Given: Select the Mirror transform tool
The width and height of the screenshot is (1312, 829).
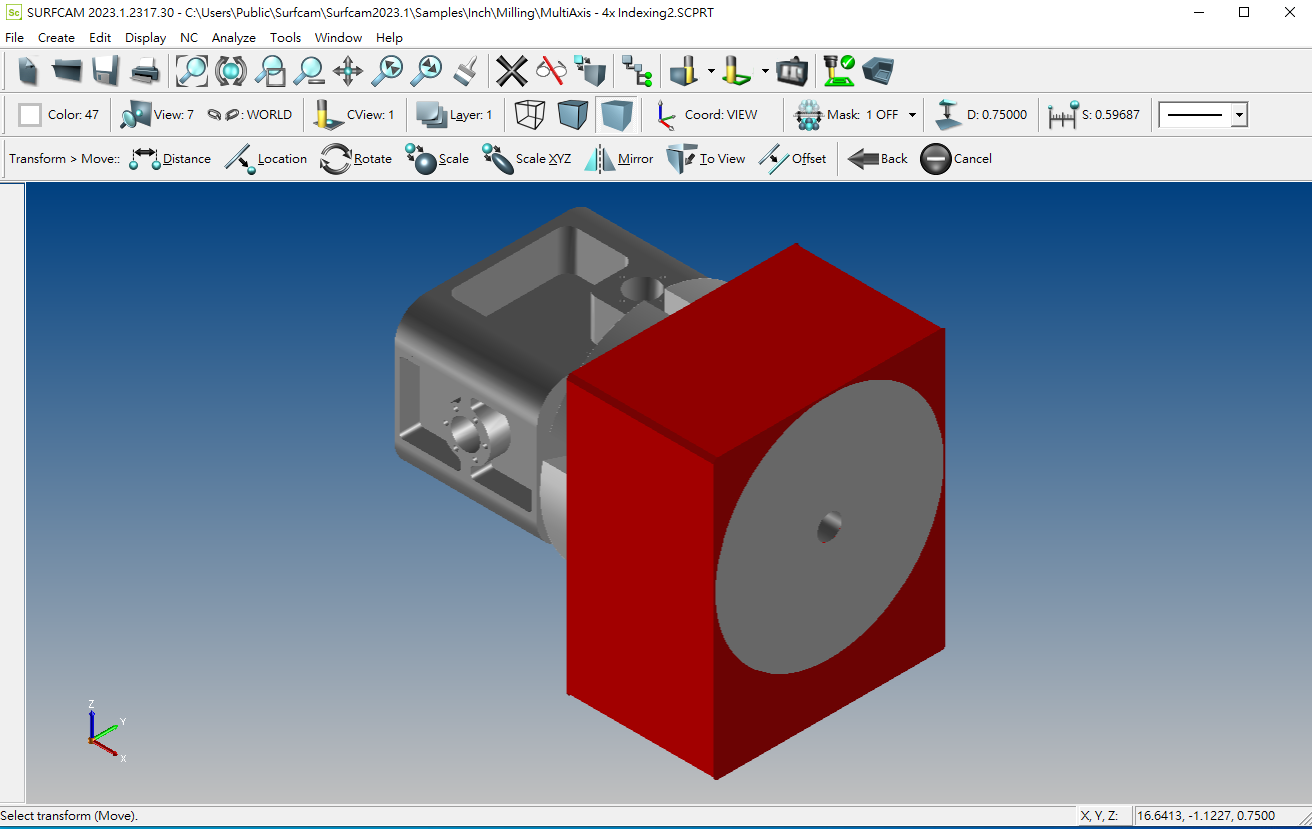Looking at the screenshot, I should pos(619,159).
